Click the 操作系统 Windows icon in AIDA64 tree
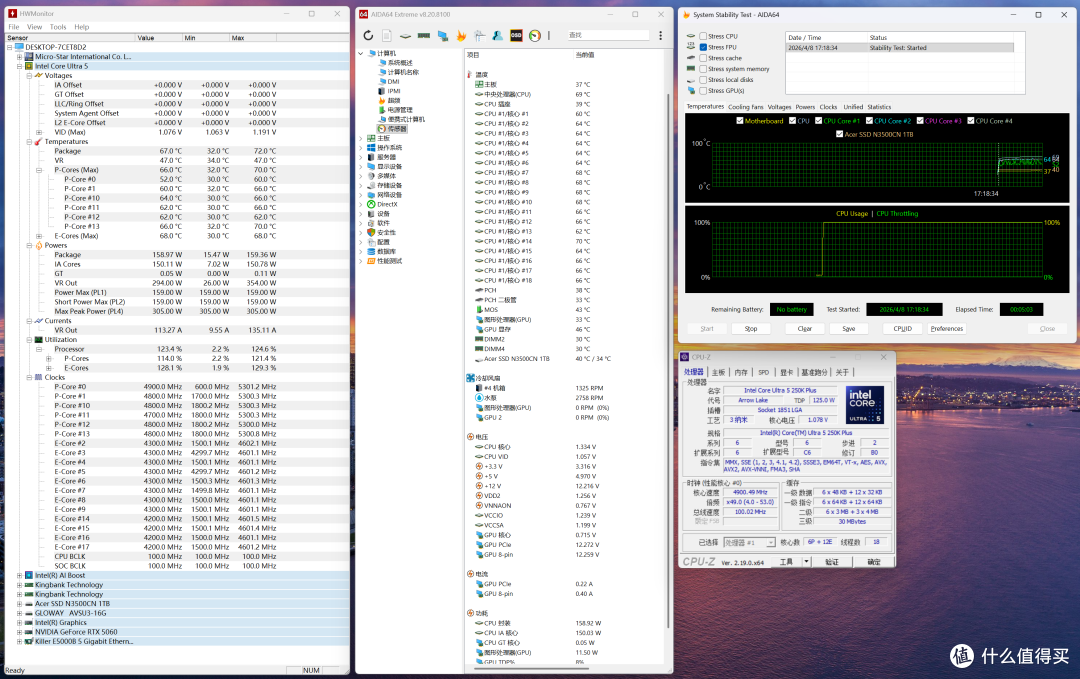The height and width of the screenshot is (679, 1080). tap(371, 147)
